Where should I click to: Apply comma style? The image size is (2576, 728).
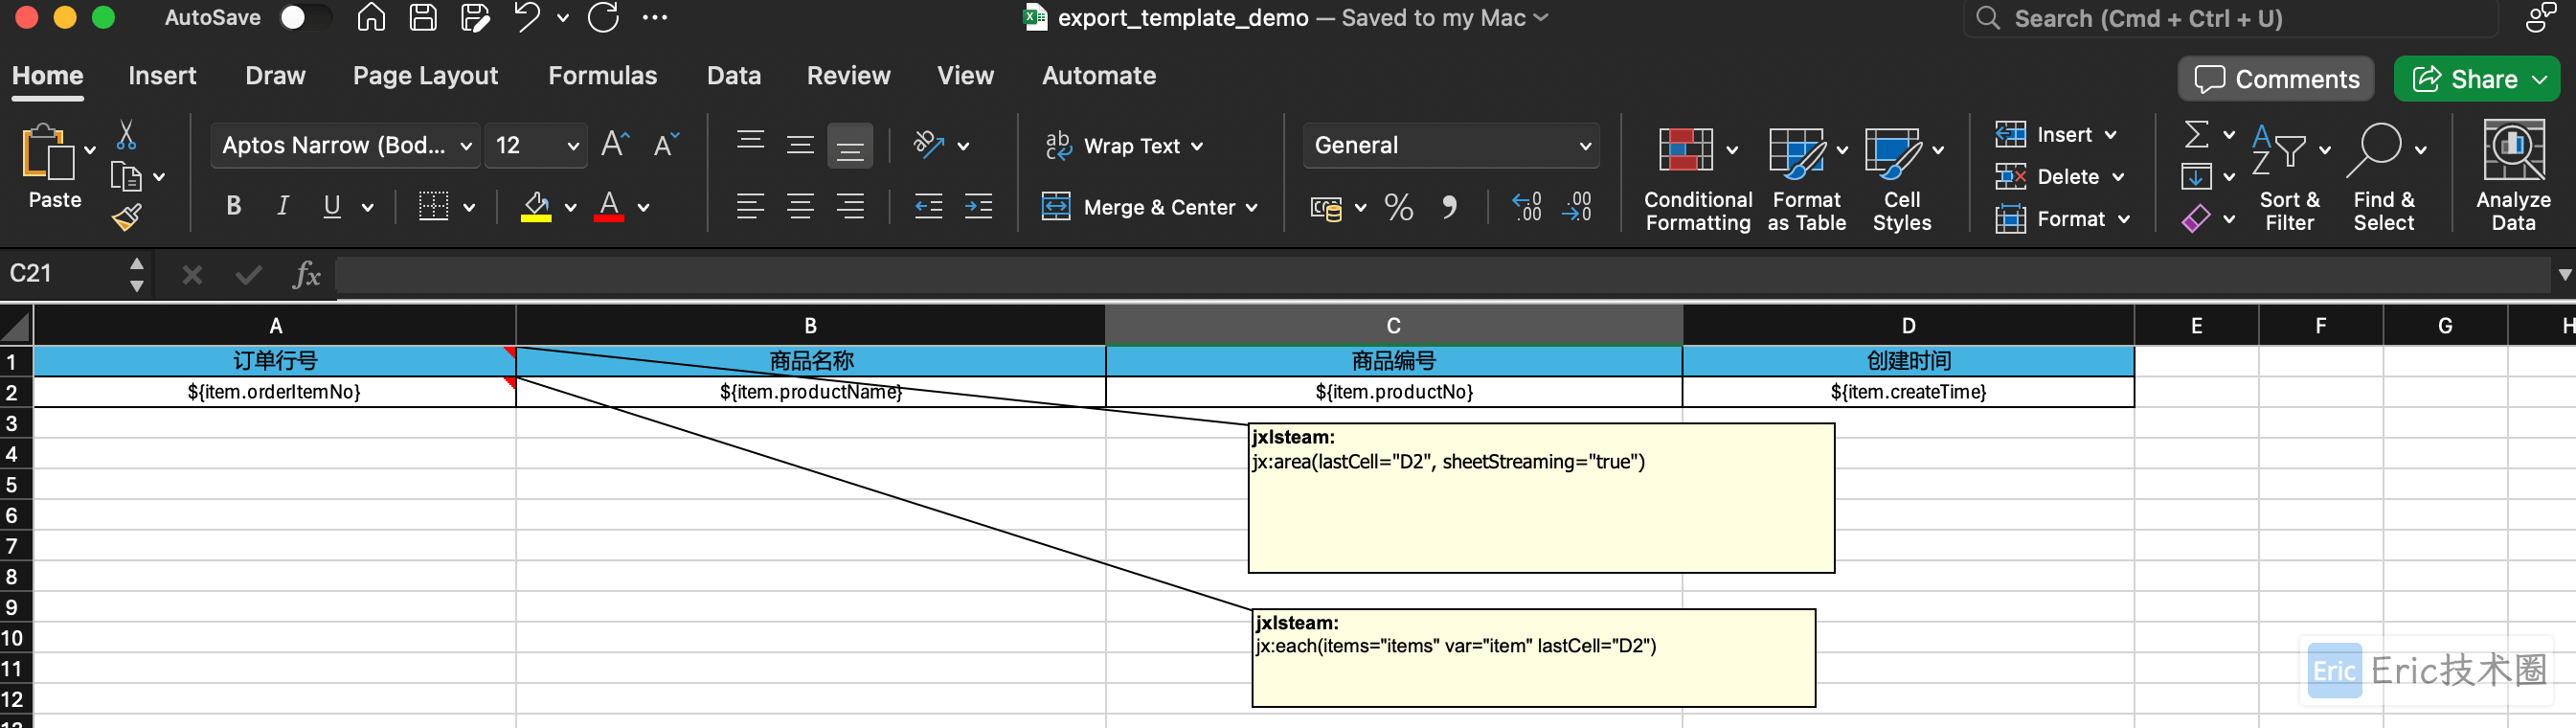[1449, 207]
